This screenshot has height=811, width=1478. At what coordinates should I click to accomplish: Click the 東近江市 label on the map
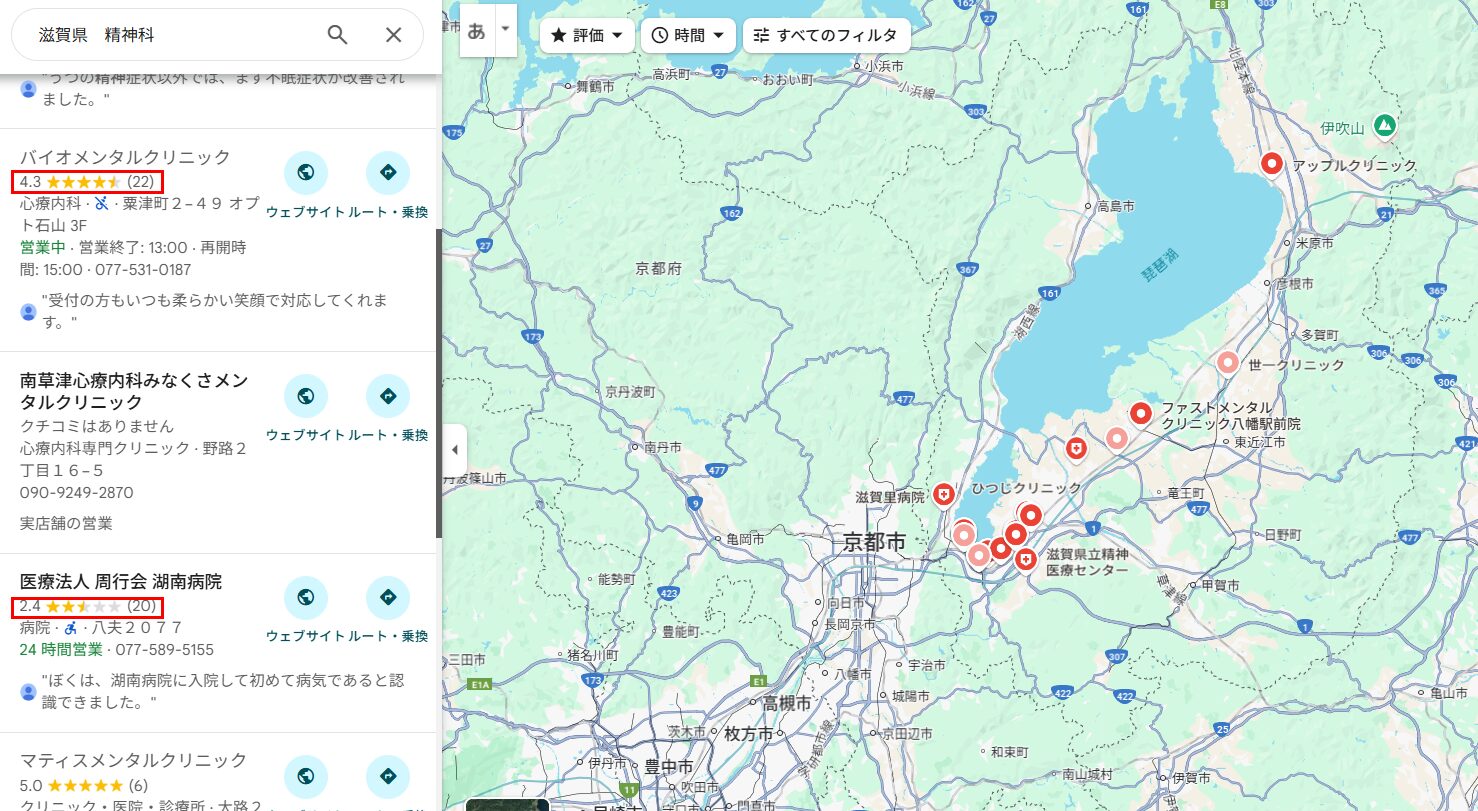[x=1258, y=441]
